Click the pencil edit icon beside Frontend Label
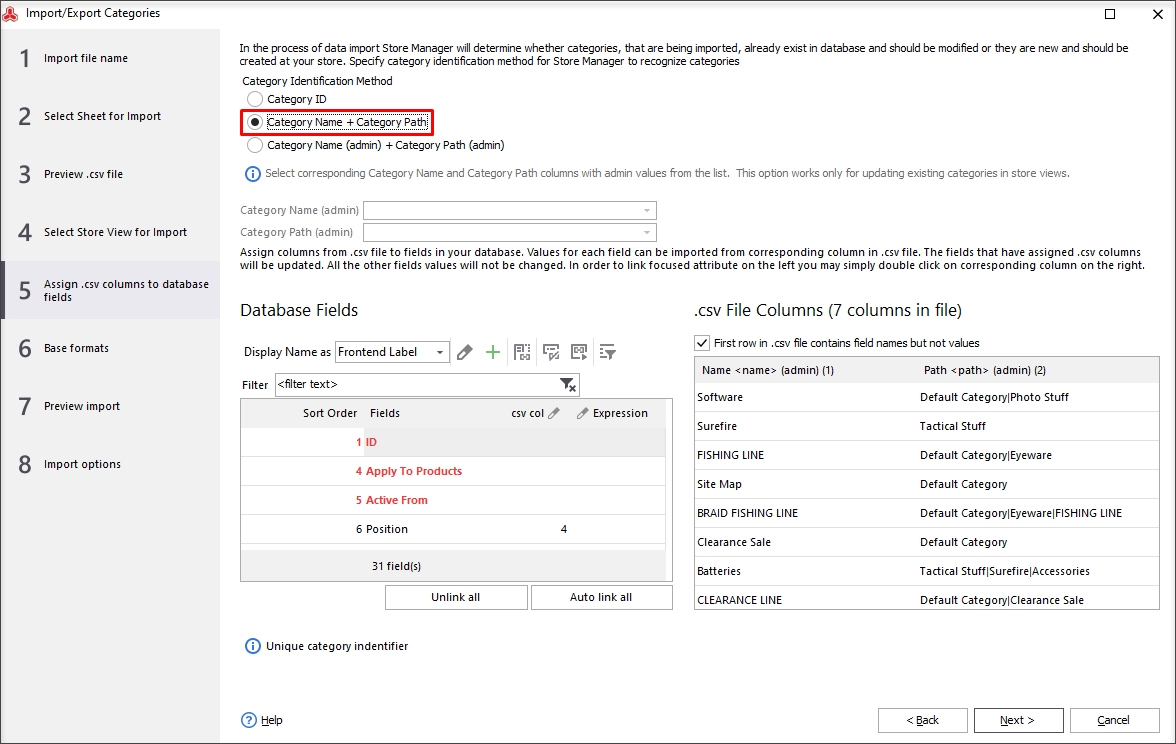 (465, 352)
